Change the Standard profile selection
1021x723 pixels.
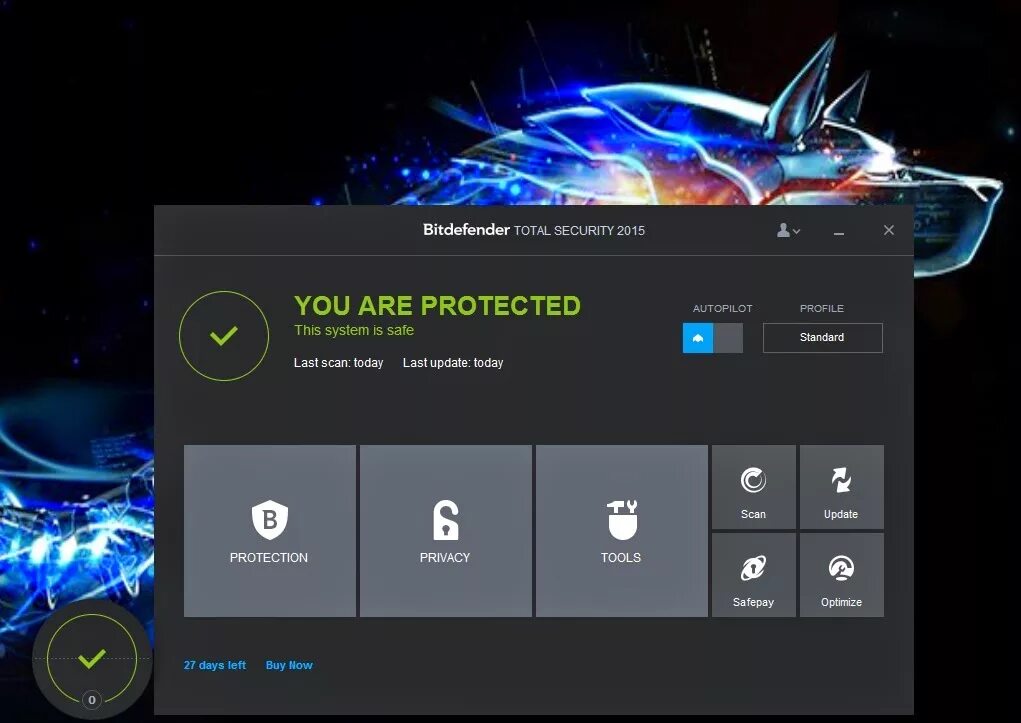coord(822,337)
